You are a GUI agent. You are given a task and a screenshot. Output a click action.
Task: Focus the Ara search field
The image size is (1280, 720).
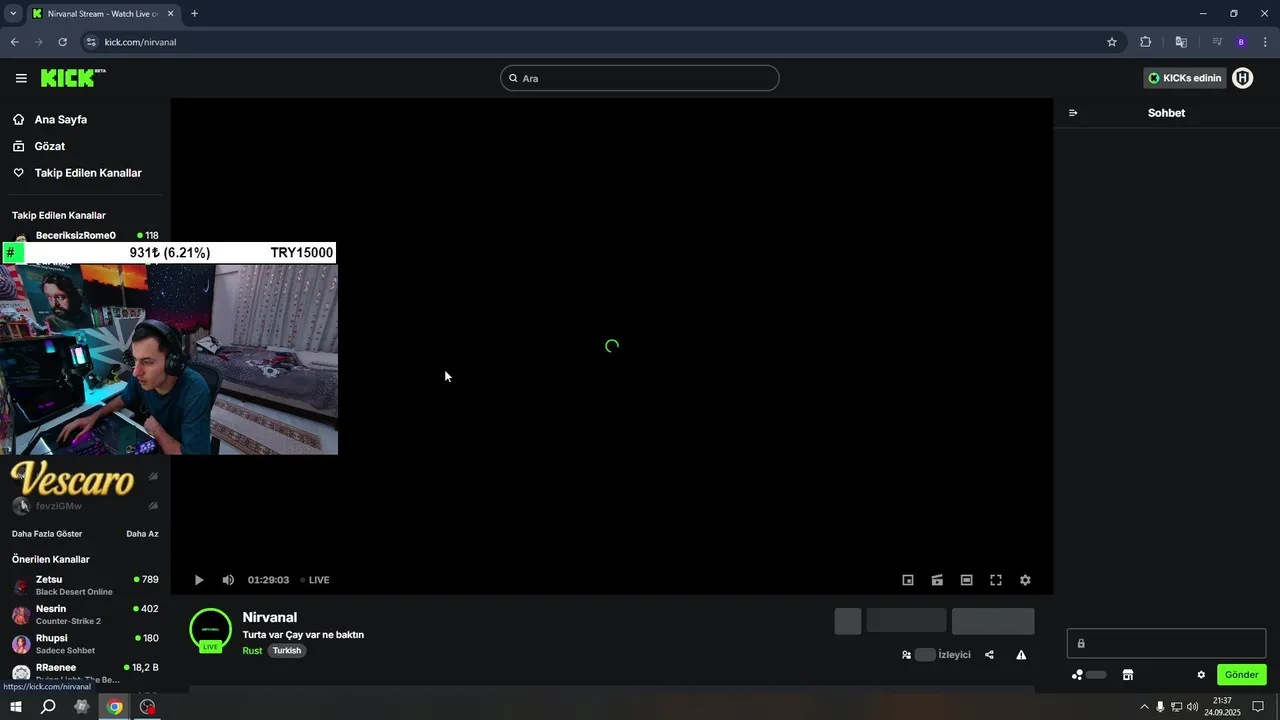pos(640,78)
